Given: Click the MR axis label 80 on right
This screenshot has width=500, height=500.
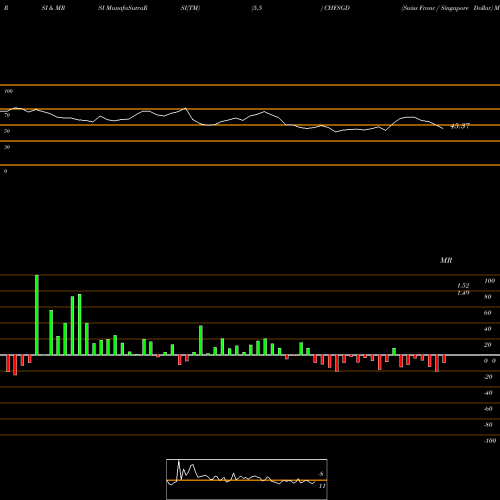Looking at the screenshot, I should coord(488,297).
